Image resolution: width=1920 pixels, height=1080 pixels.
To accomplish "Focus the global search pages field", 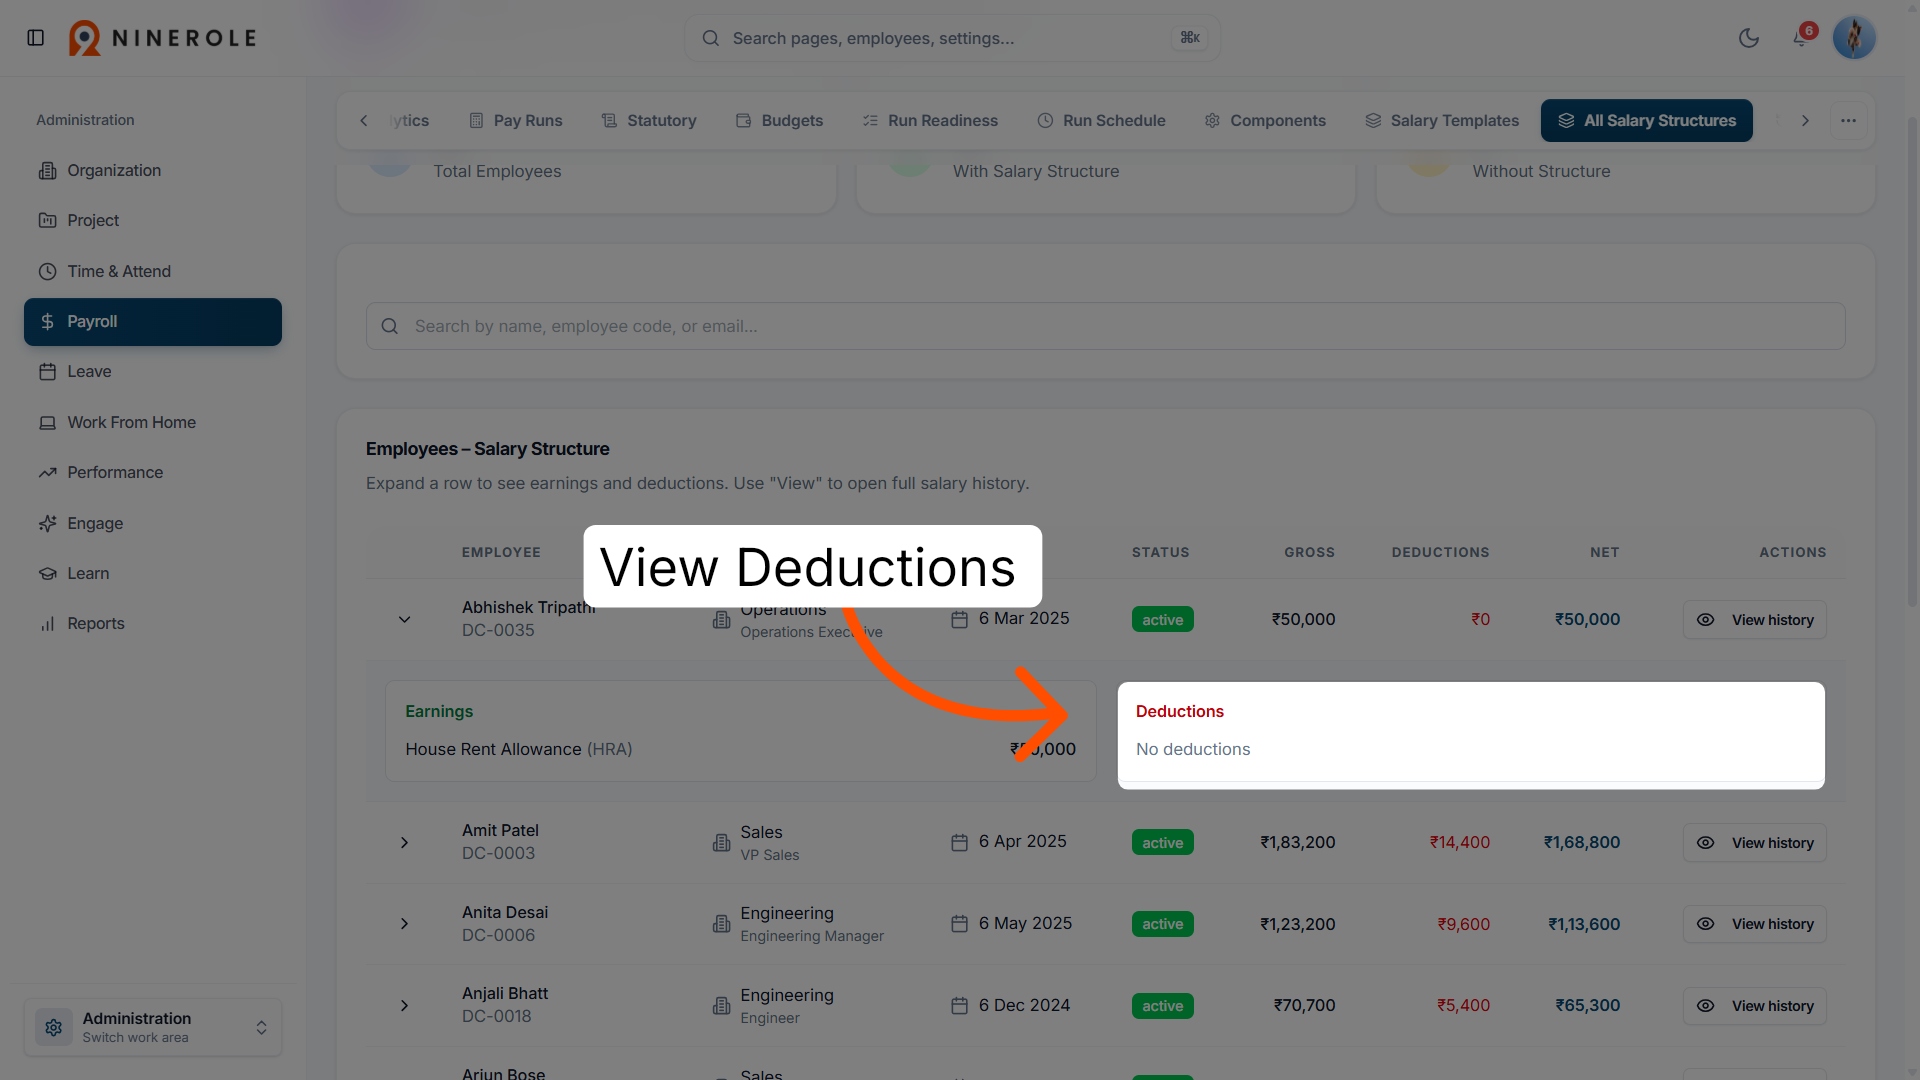I will (x=952, y=38).
